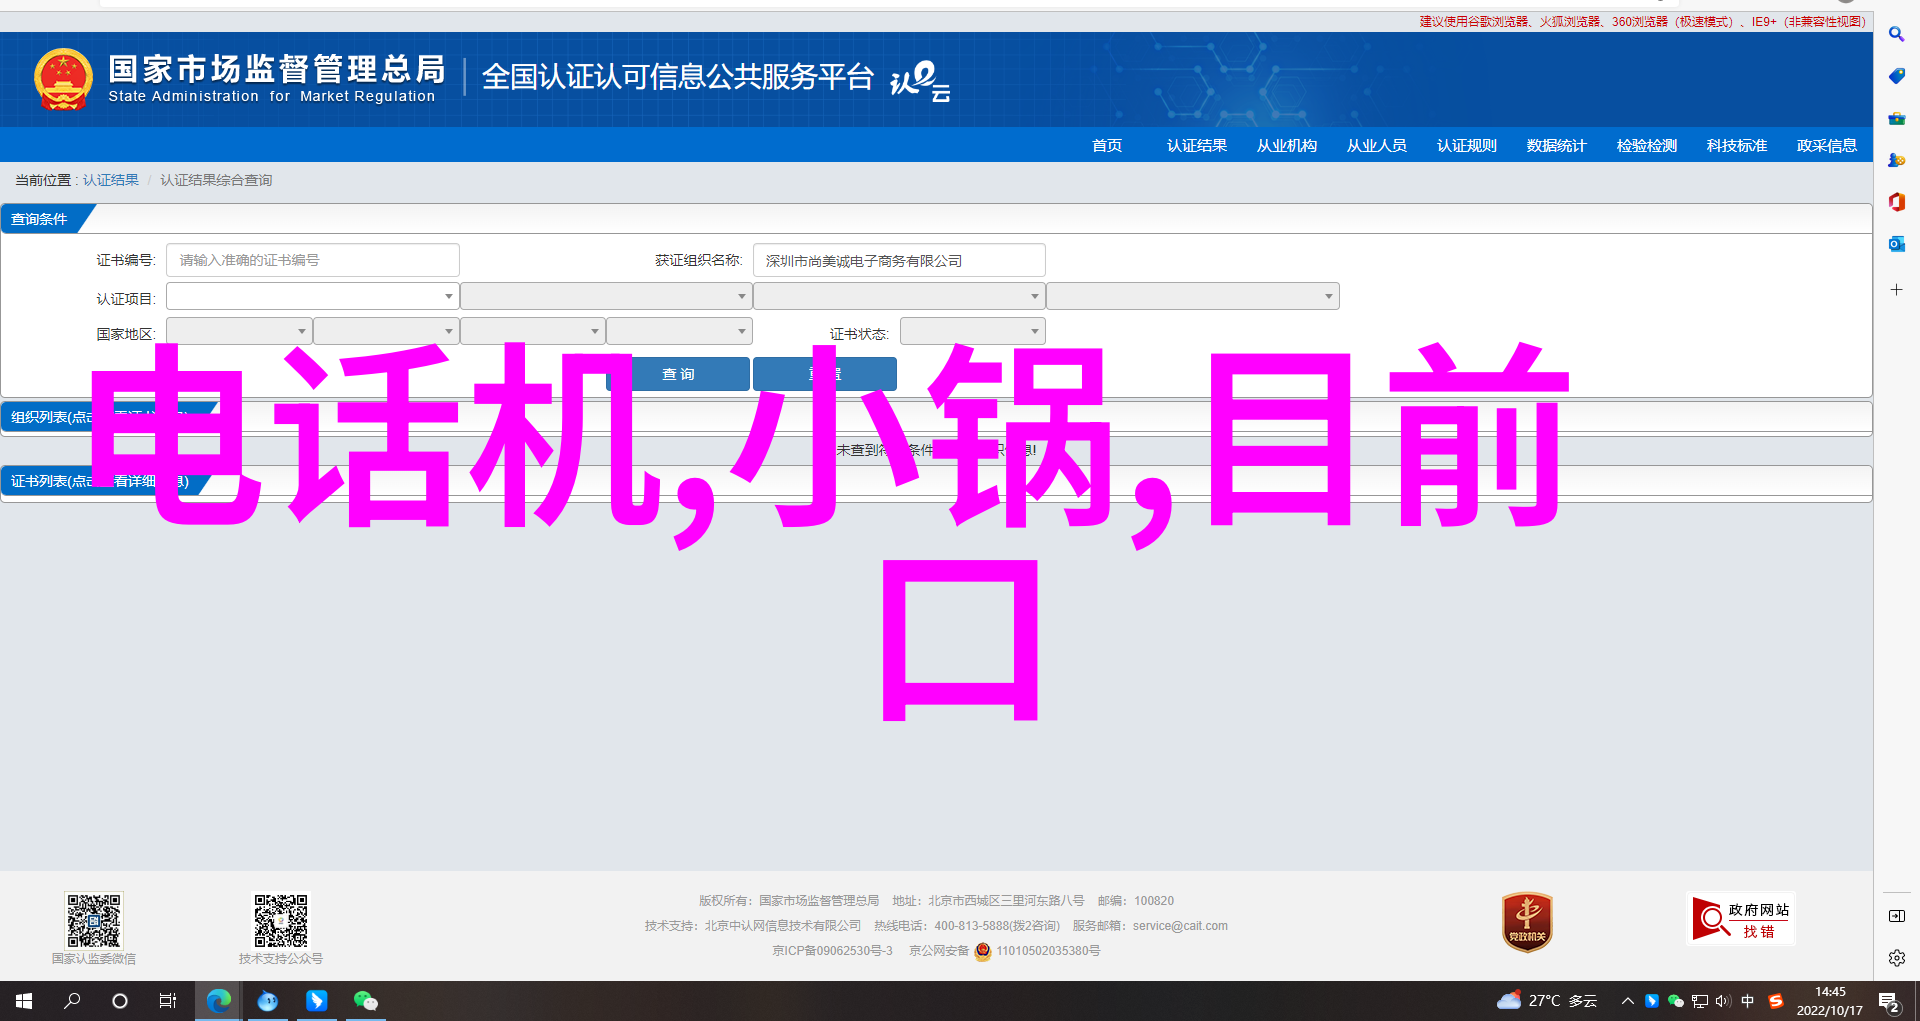Go to 首页 in navigation bar
Image resolution: width=1920 pixels, height=1021 pixels.
[x=1106, y=146]
